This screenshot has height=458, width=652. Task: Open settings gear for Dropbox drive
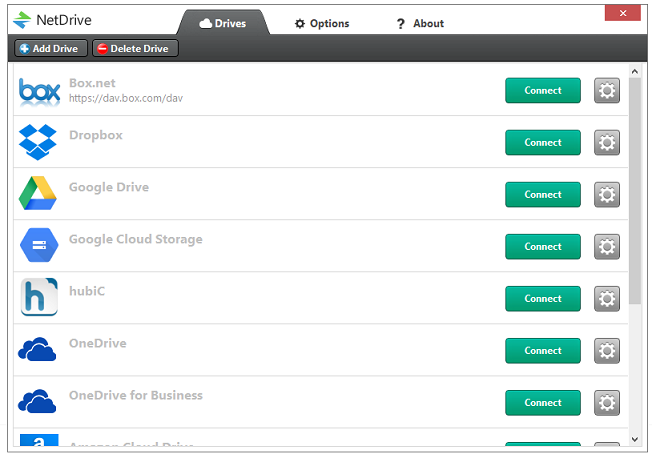click(x=607, y=143)
